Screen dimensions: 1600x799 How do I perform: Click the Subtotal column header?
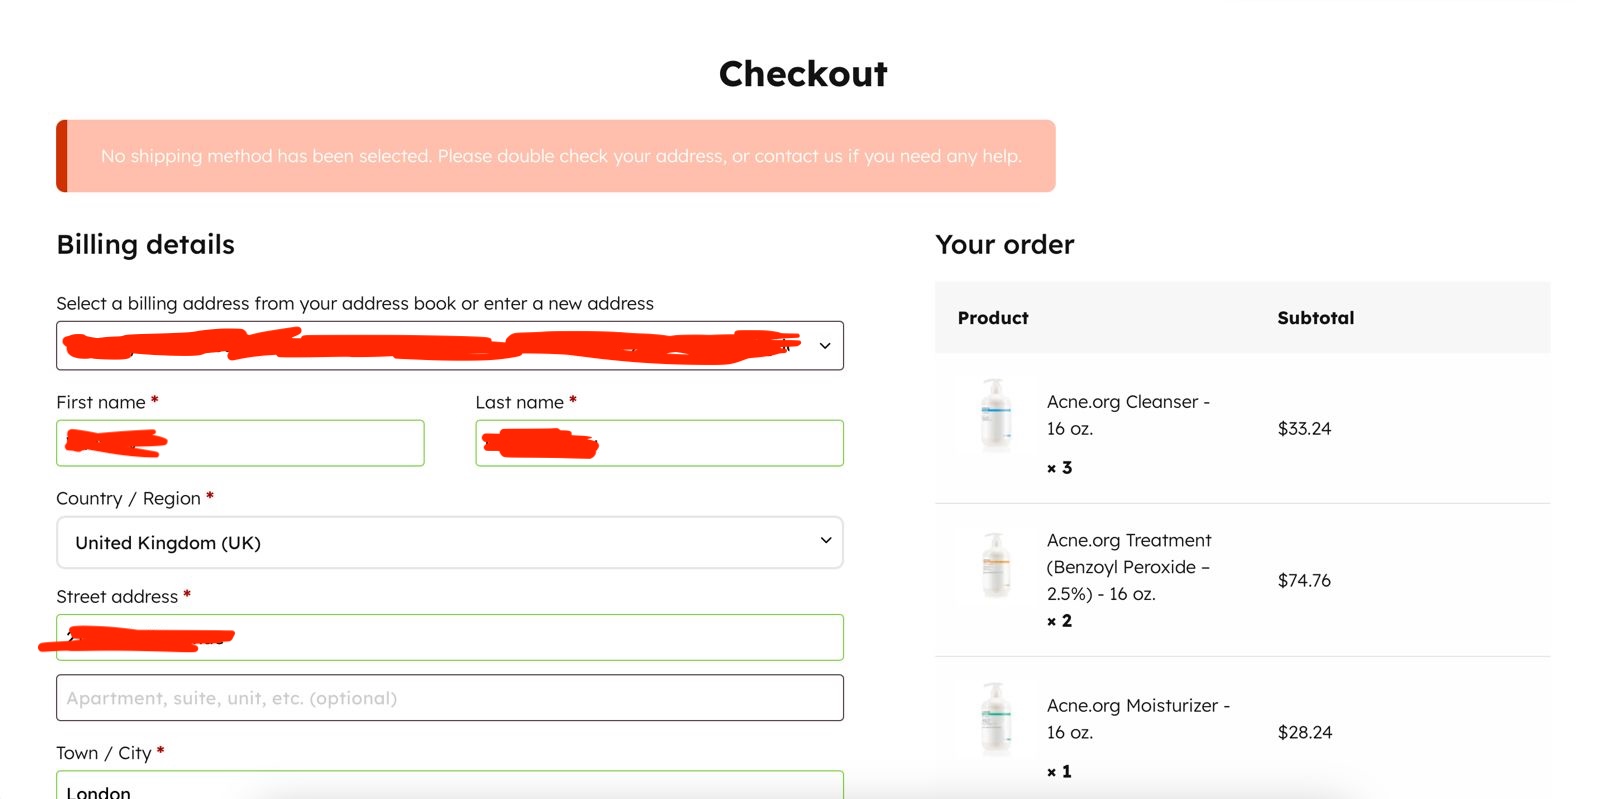point(1316,318)
